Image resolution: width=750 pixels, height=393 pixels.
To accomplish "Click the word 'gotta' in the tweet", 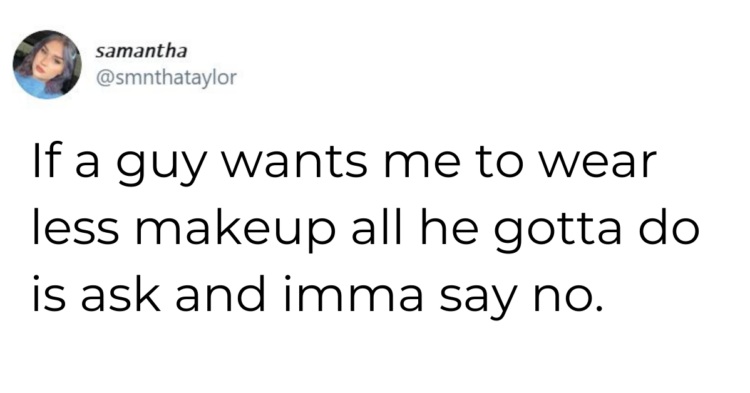I will pyautogui.click(x=558, y=231).
